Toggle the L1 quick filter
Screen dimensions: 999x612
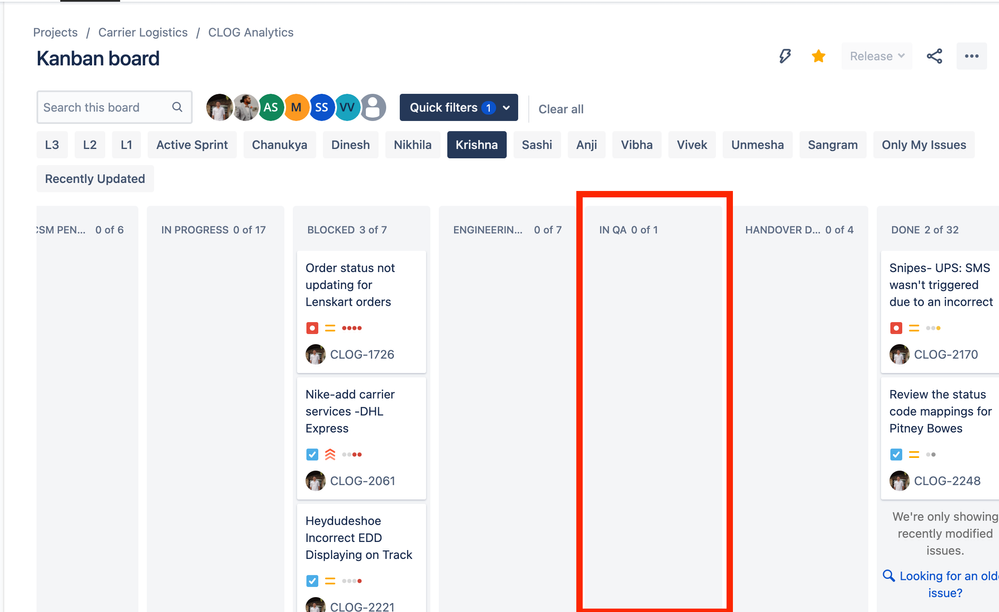[x=126, y=145]
